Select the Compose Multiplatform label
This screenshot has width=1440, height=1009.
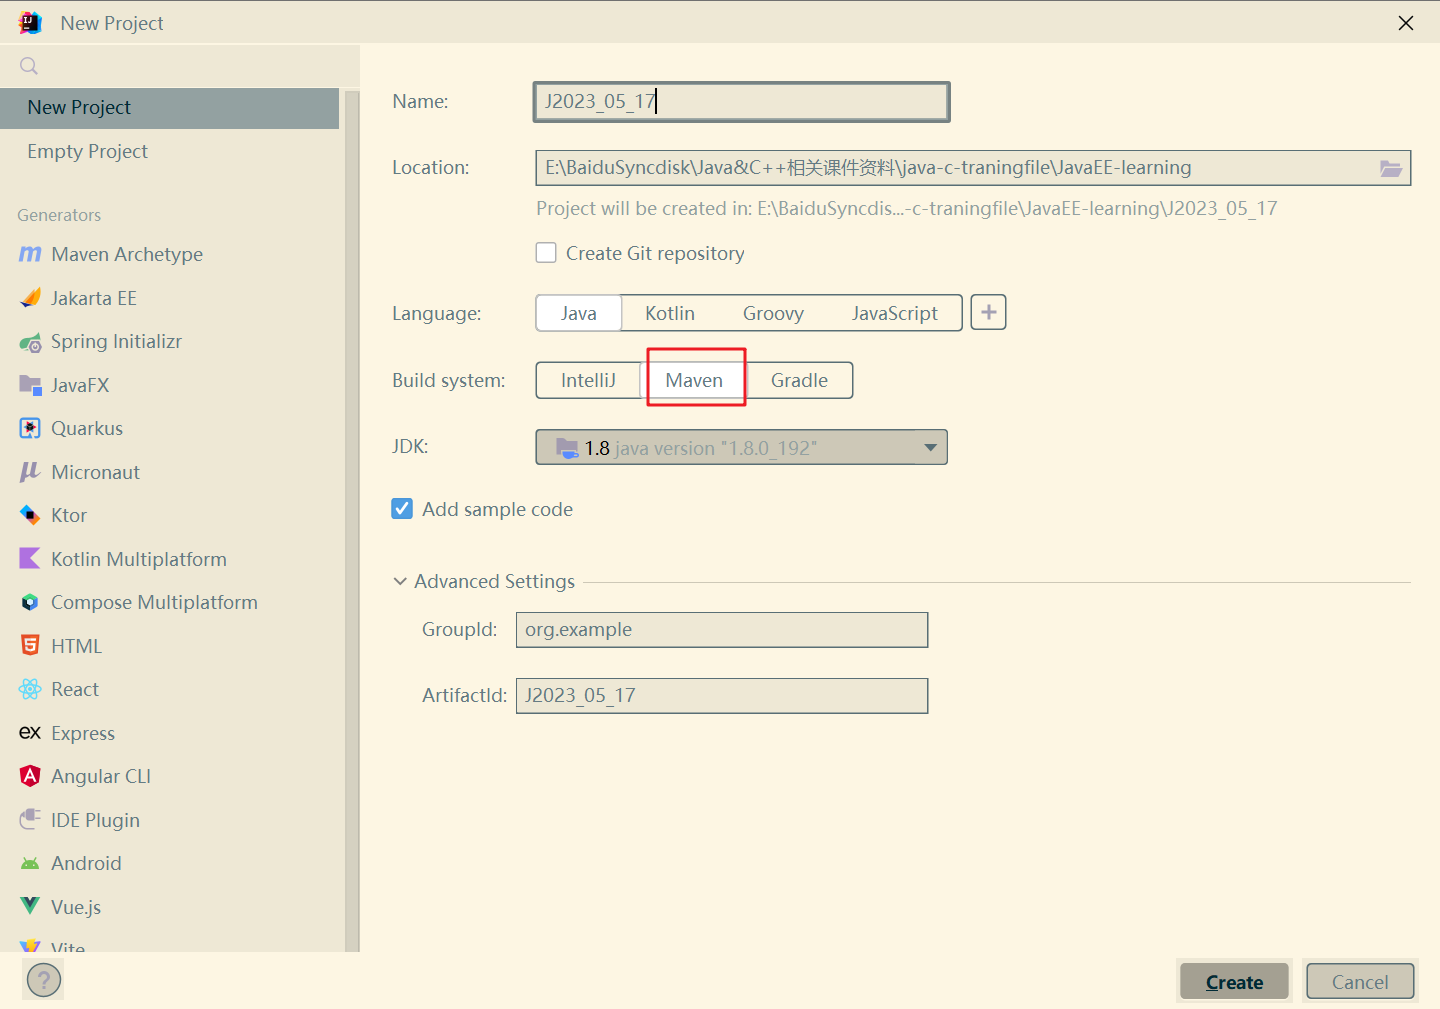pyautogui.click(x=154, y=602)
